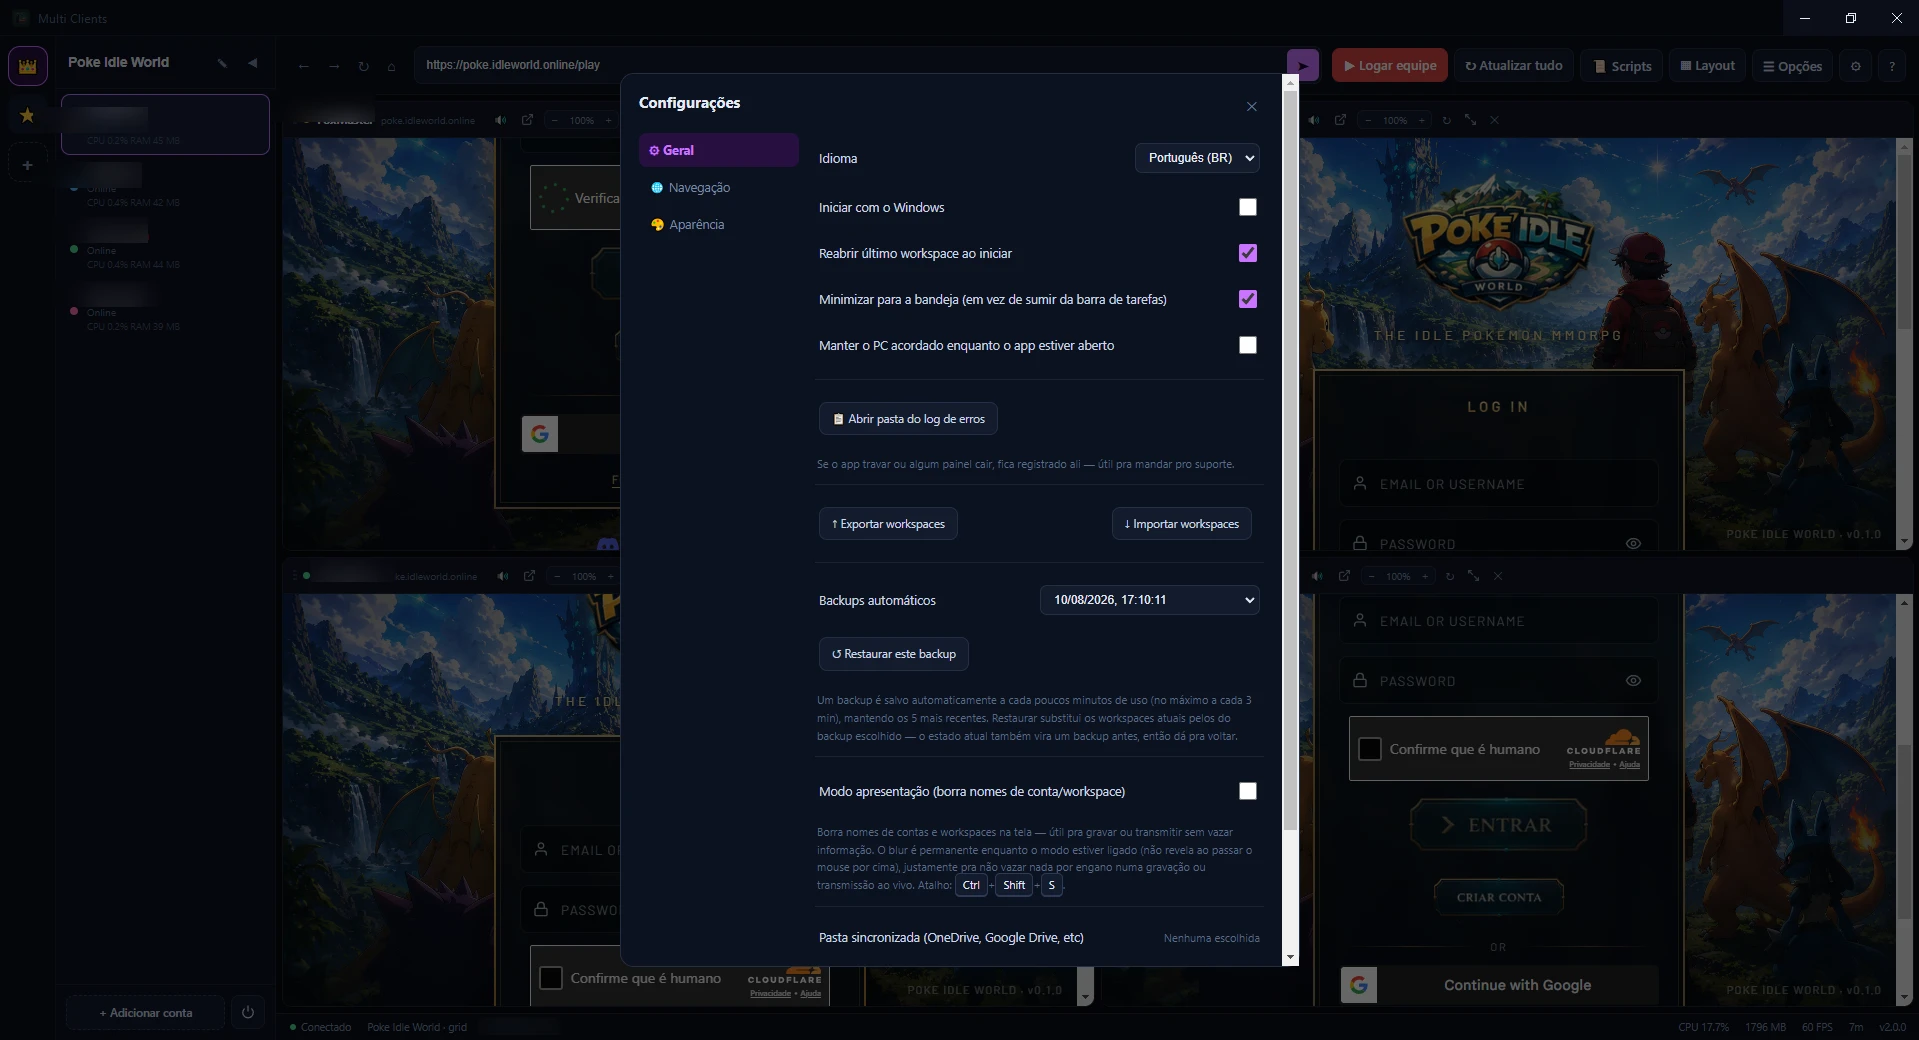Check Confirme que é humano in bottom-left panel
This screenshot has height=1040, width=1919.
click(551, 978)
